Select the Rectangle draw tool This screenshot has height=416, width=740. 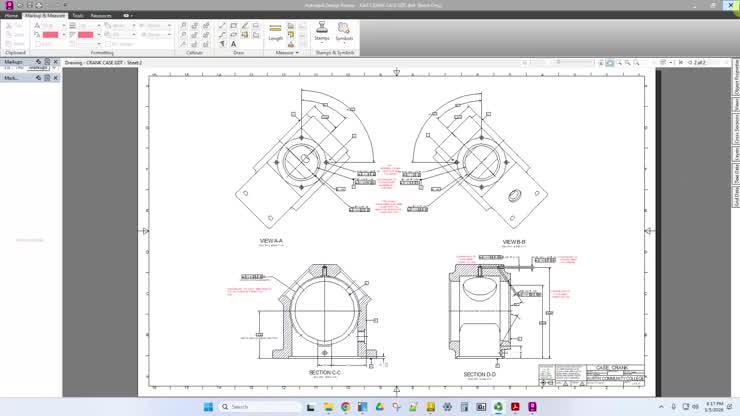(234, 25)
